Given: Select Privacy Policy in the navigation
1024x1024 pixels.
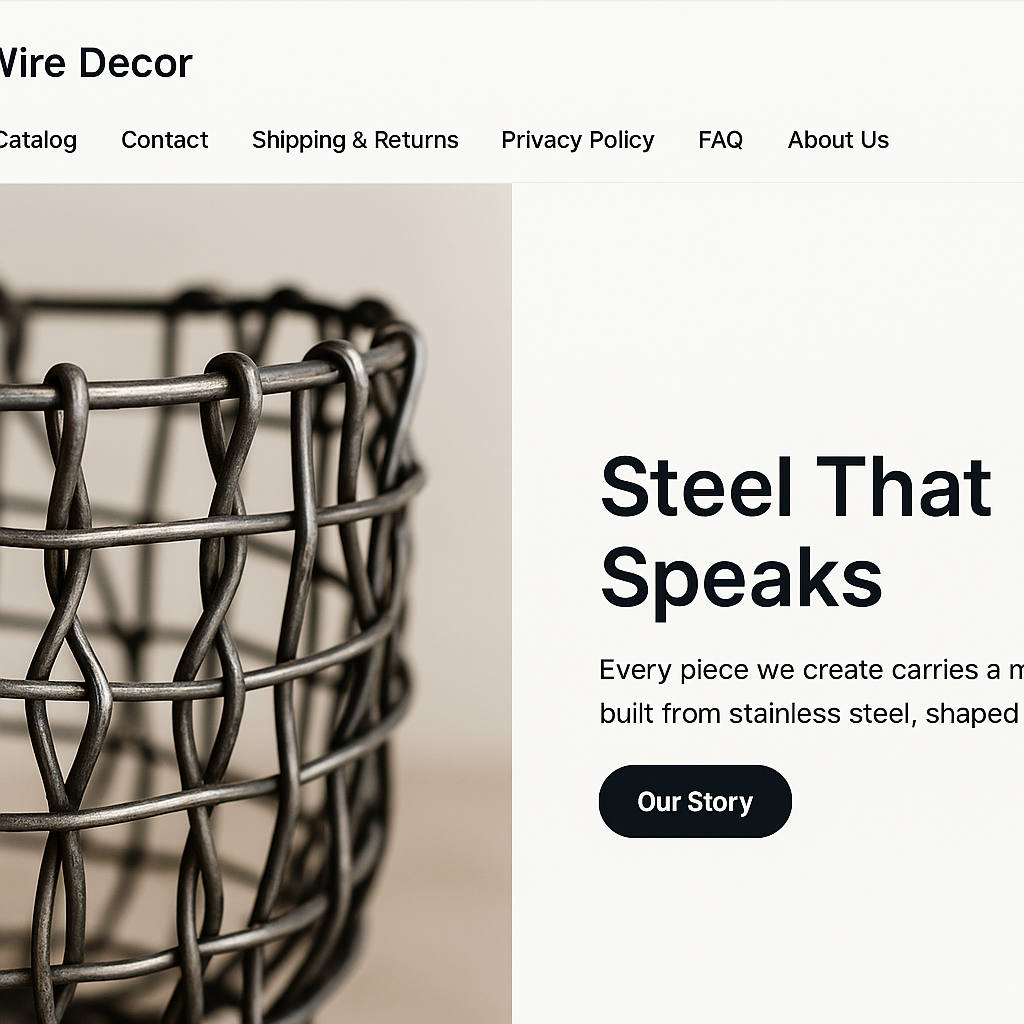Looking at the screenshot, I should coord(578,140).
